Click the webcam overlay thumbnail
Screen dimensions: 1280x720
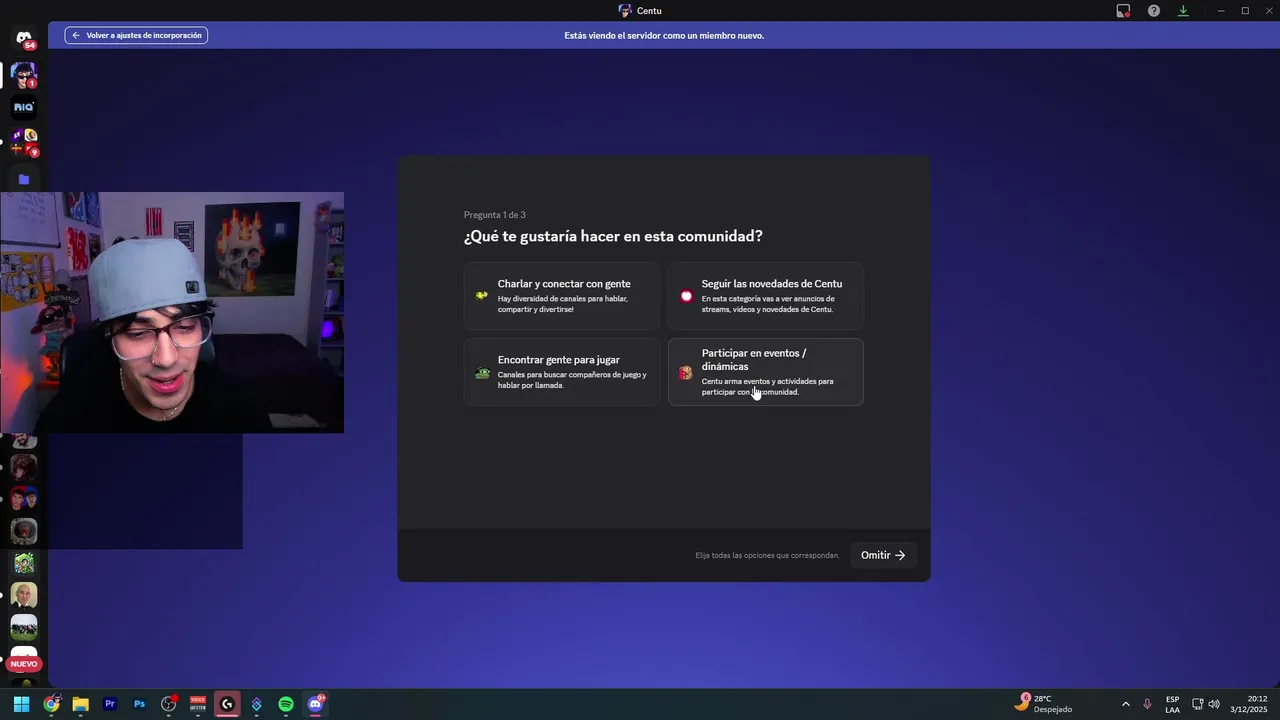point(172,312)
